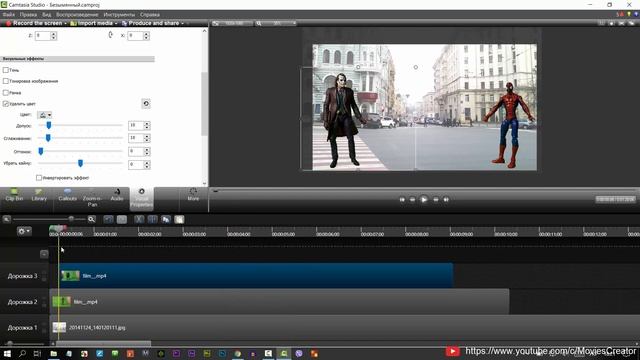Expand Produce and share dropdown arrow
The image size is (640, 360).
point(182,23)
